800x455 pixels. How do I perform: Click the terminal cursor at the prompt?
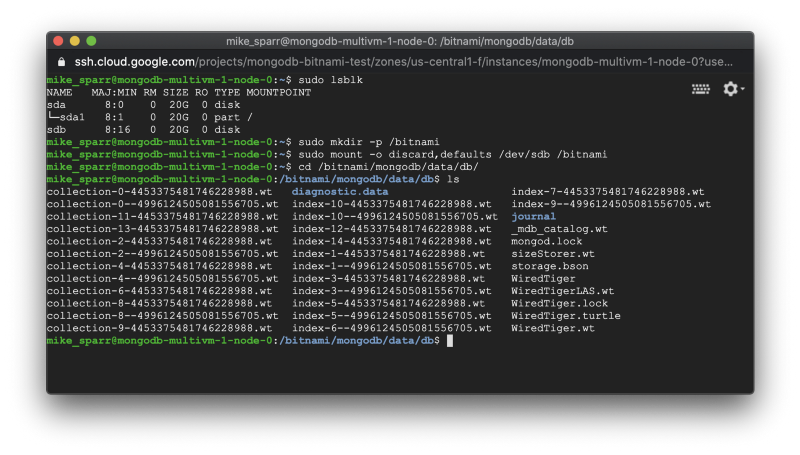point(449,341)
